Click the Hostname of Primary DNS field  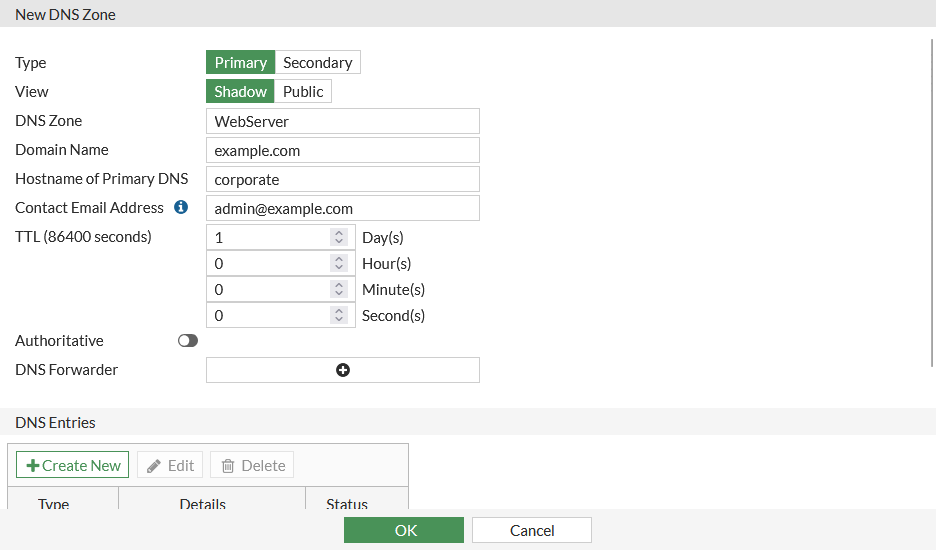342,179
